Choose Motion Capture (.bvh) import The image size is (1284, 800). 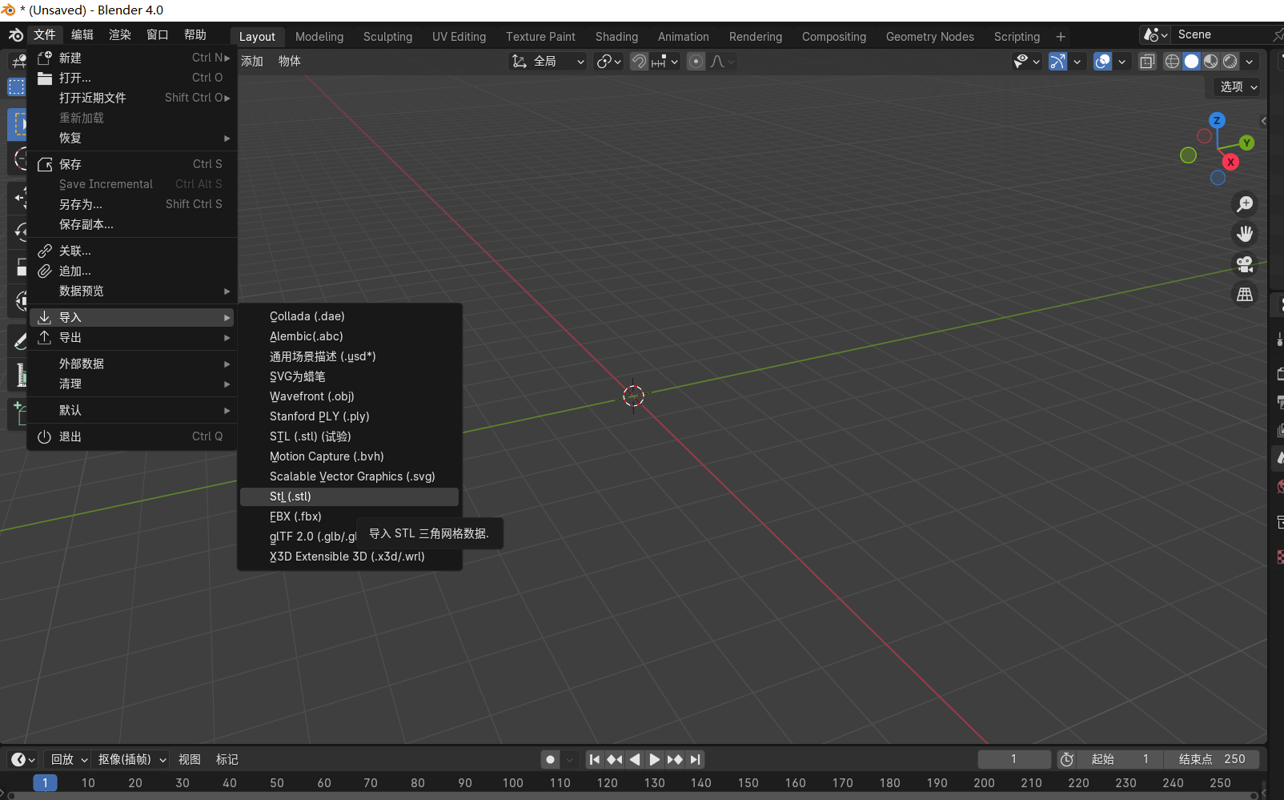(350, 457)
